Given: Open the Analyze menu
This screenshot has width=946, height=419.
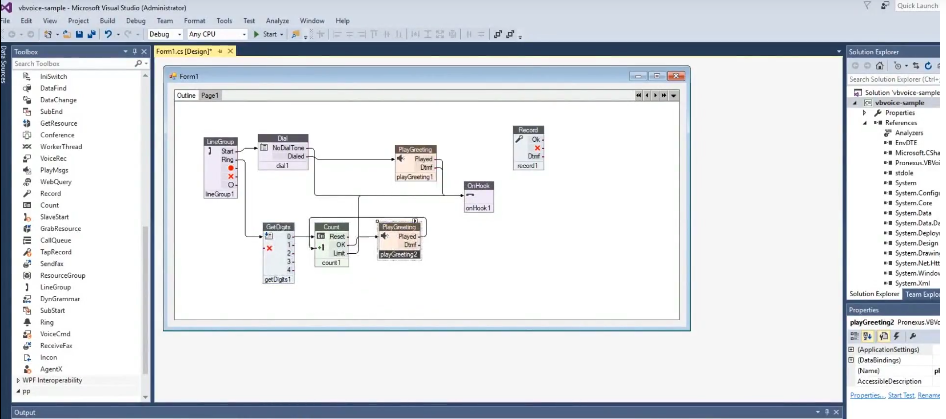Looking at the screenshot, I should (x=278, y=21).
